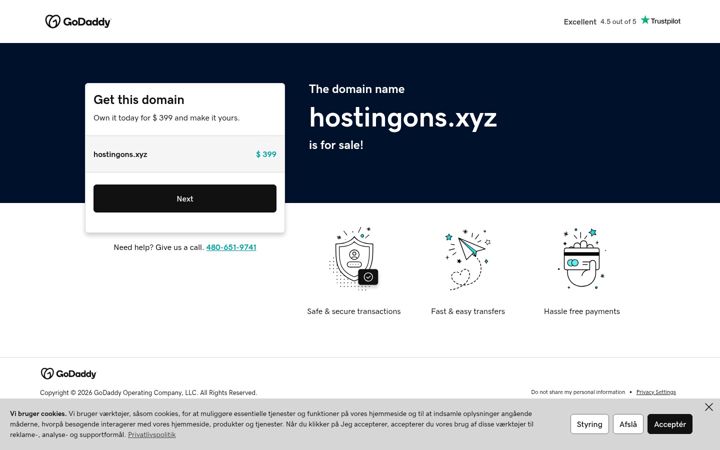Image resolution: width=720 pixels, height=450 pixels.
Task: Open Do not share my personal information
Action: click(578, 392)
